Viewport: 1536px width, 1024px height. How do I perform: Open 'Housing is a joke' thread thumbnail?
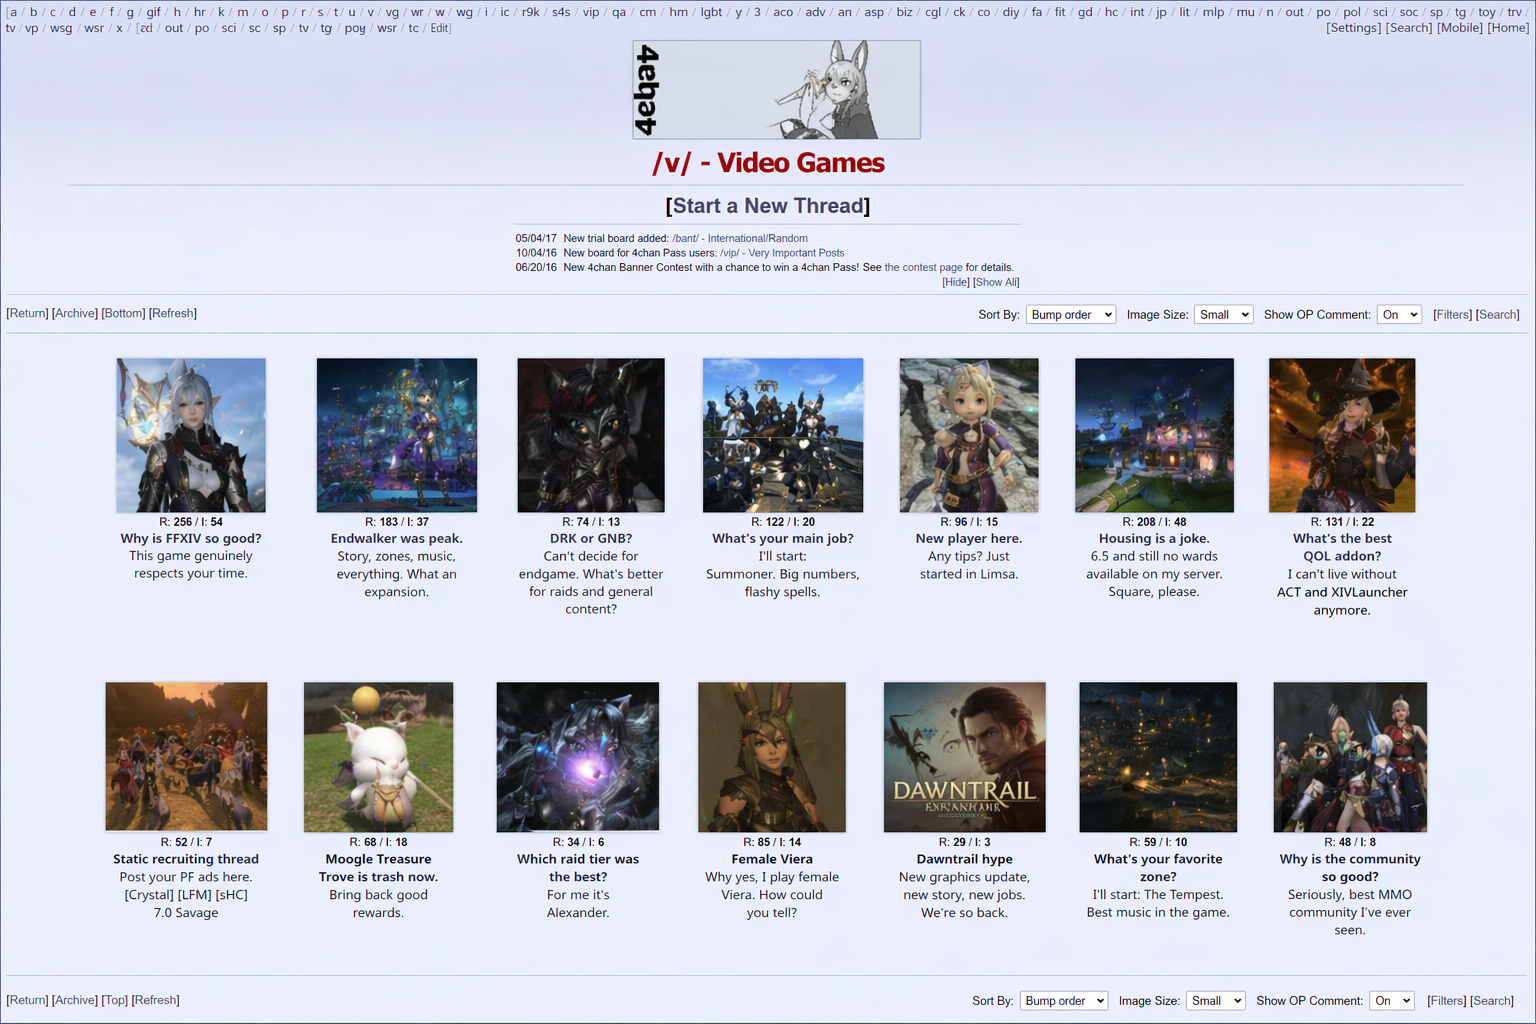[1154, 435]
